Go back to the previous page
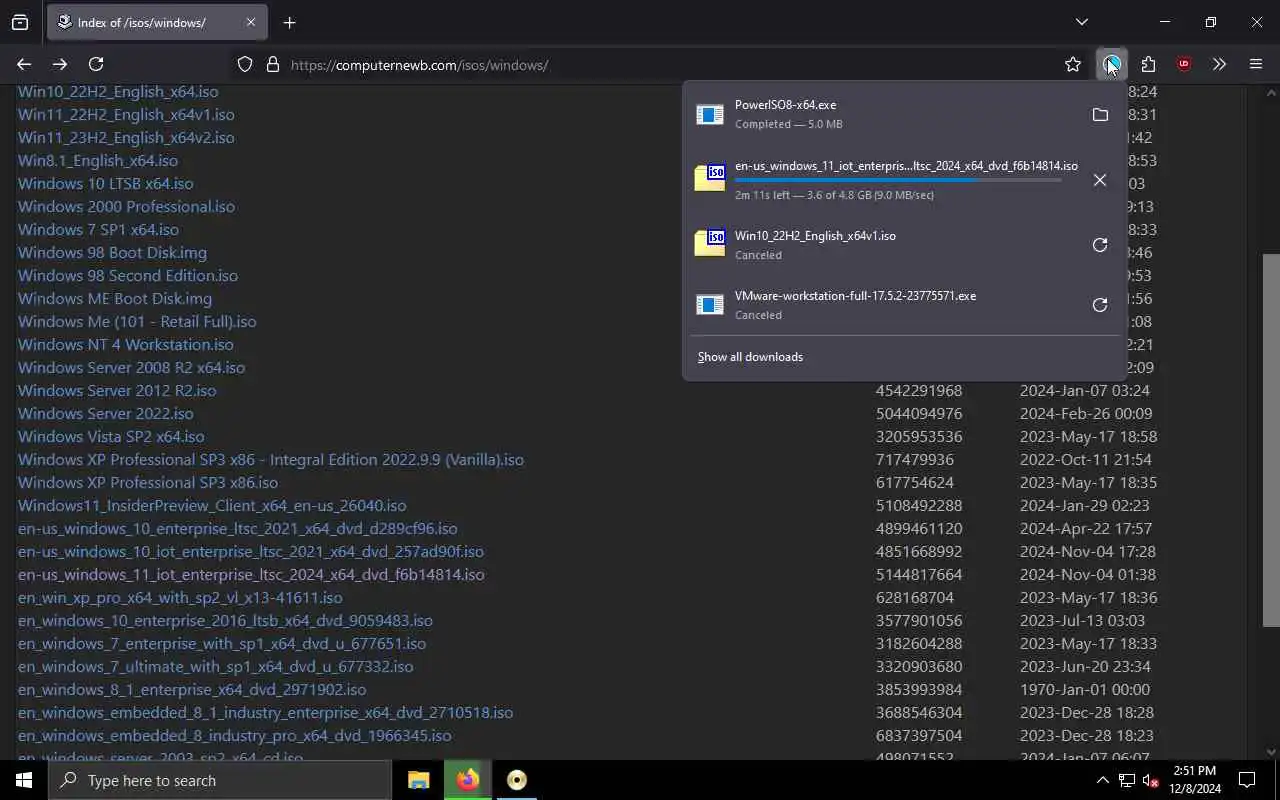This screenshot has width=1280, height=800. coord(24,64)
